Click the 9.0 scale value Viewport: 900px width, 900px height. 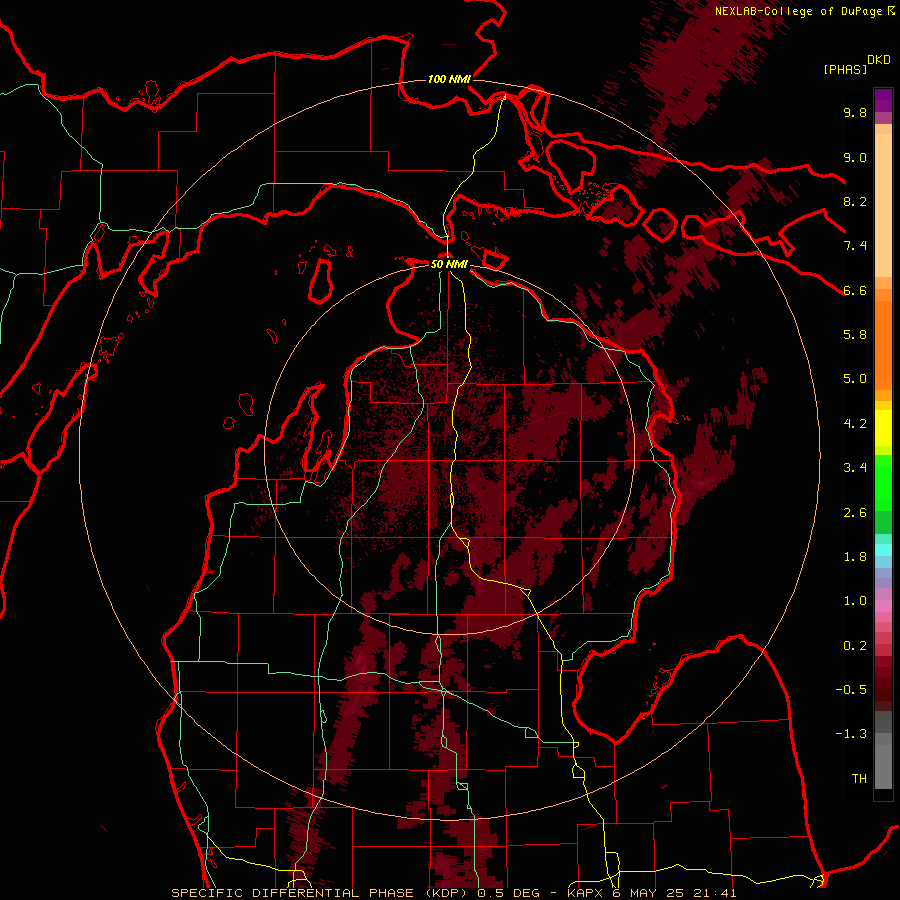tap(855, 157)
